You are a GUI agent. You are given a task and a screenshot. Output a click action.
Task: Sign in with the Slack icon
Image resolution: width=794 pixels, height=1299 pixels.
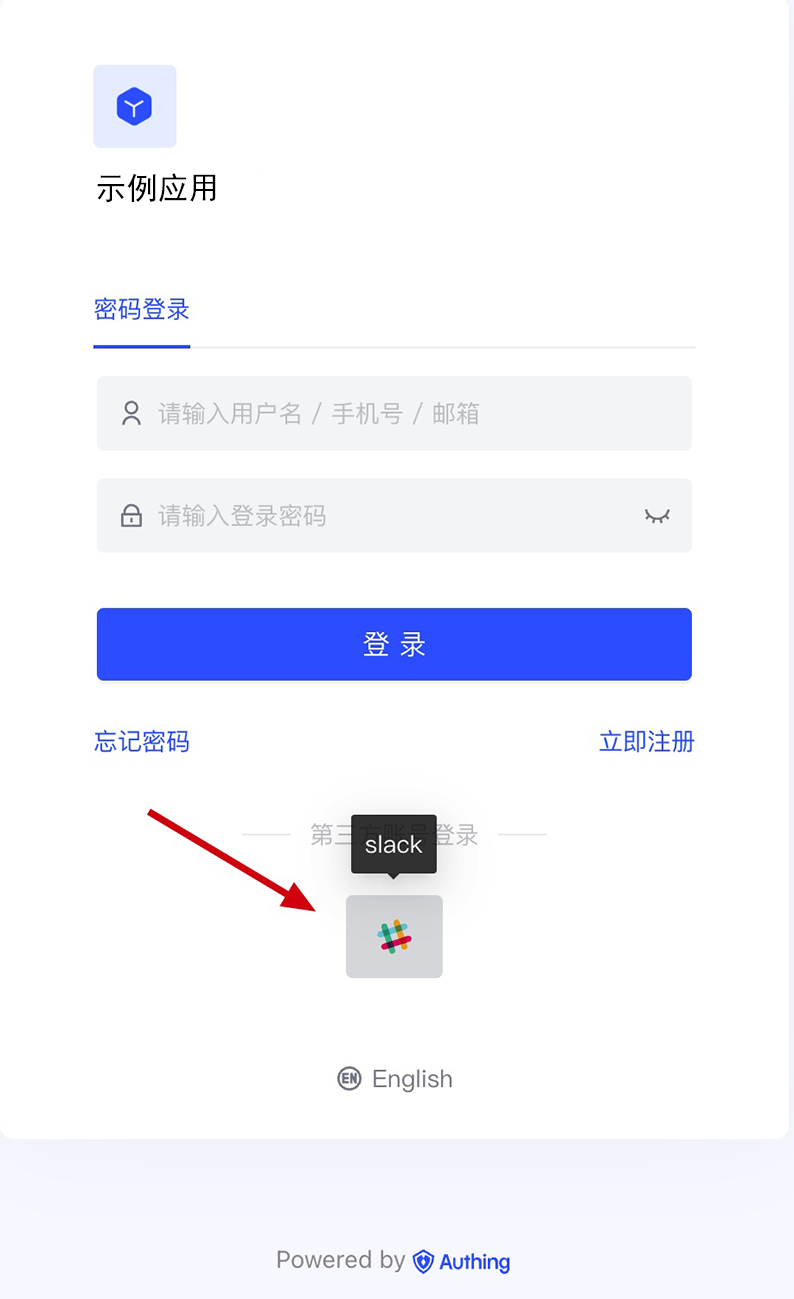[x=394, y=937]
